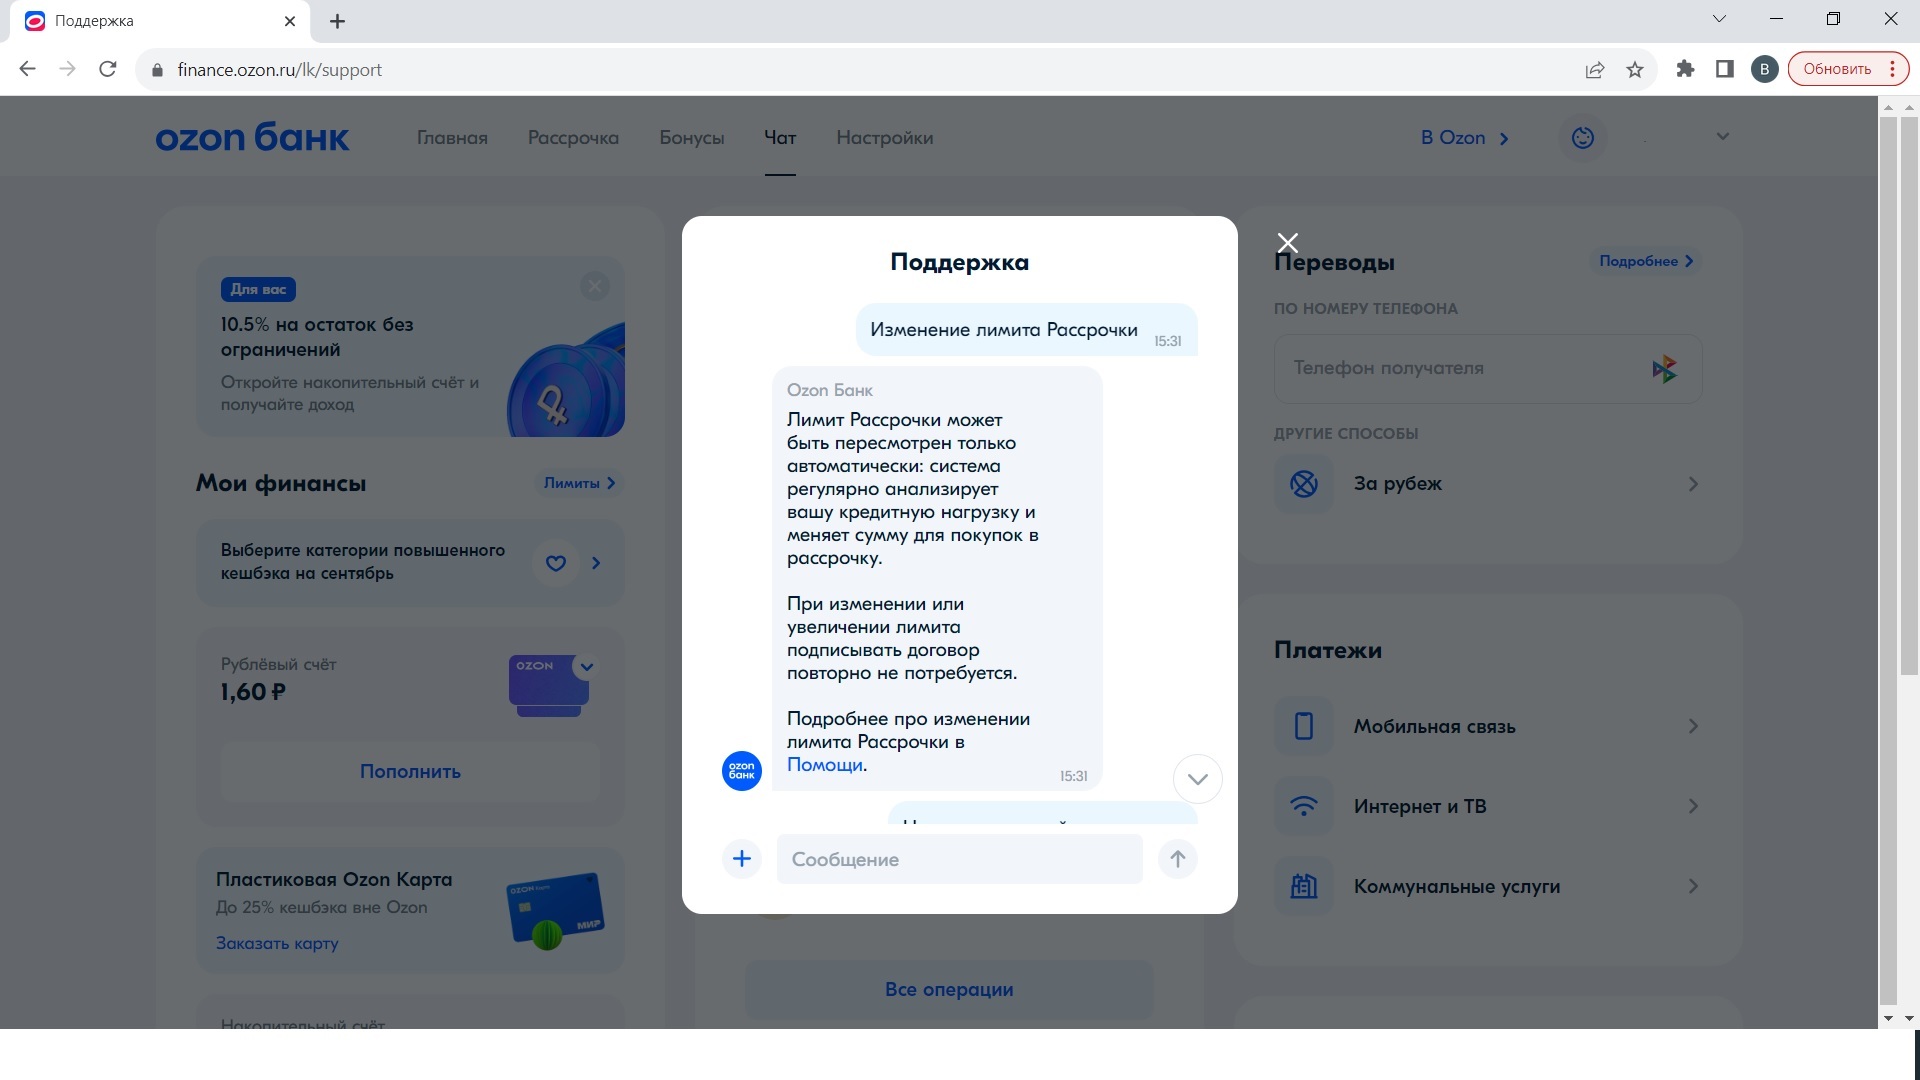The height and width of the screenshot is (1080, 1920).
Task: Go to the Бонусы tab
Action: click(x=691, y=138)
